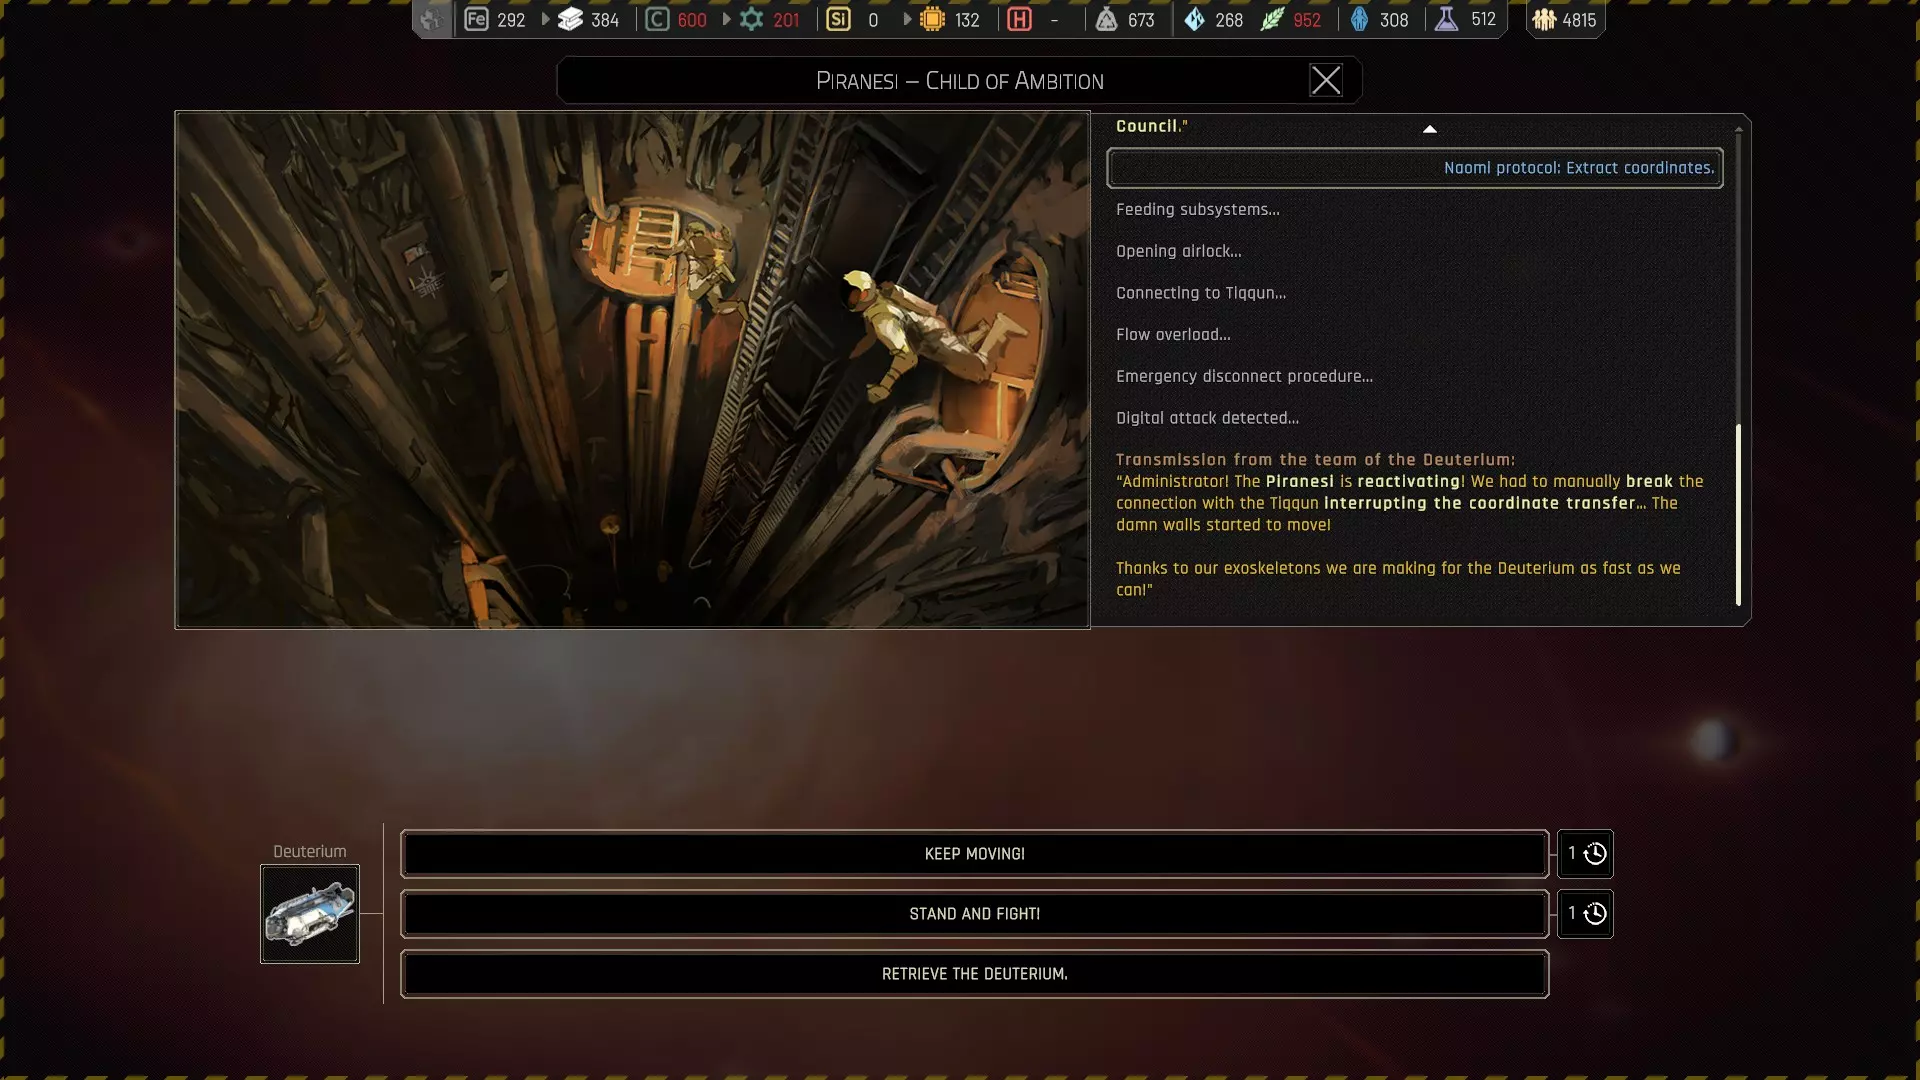Close the Piranesi event dialog

tap(1326, 80)
